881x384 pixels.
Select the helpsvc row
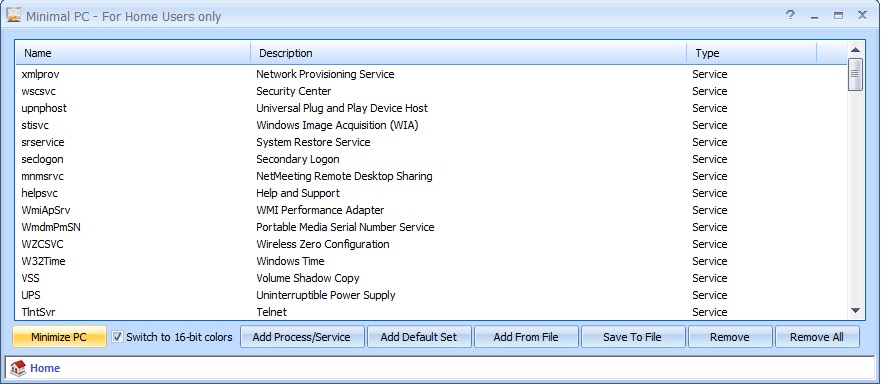click(432, 193)
